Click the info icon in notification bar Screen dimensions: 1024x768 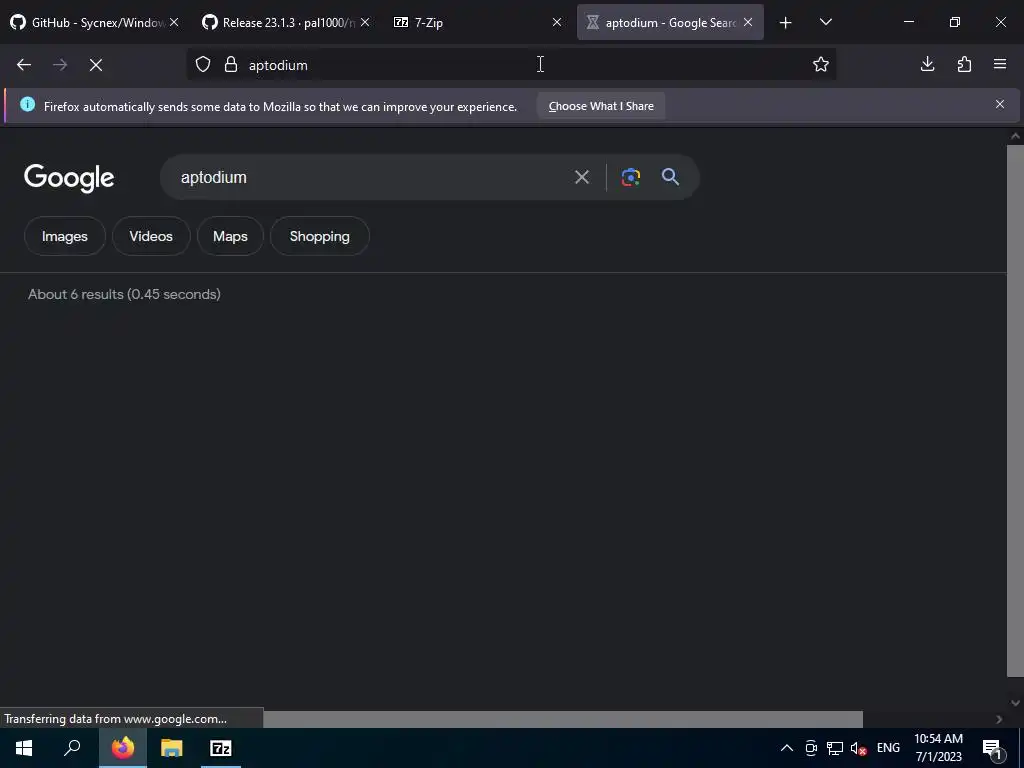[x=27, y=104]
